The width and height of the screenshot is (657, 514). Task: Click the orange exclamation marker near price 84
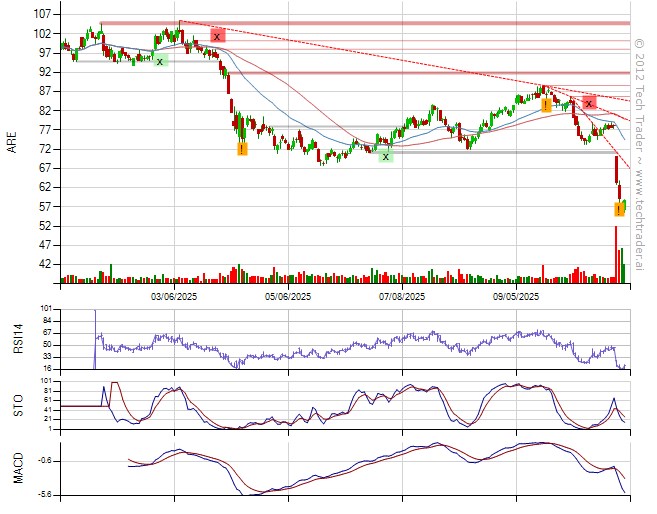546,105
